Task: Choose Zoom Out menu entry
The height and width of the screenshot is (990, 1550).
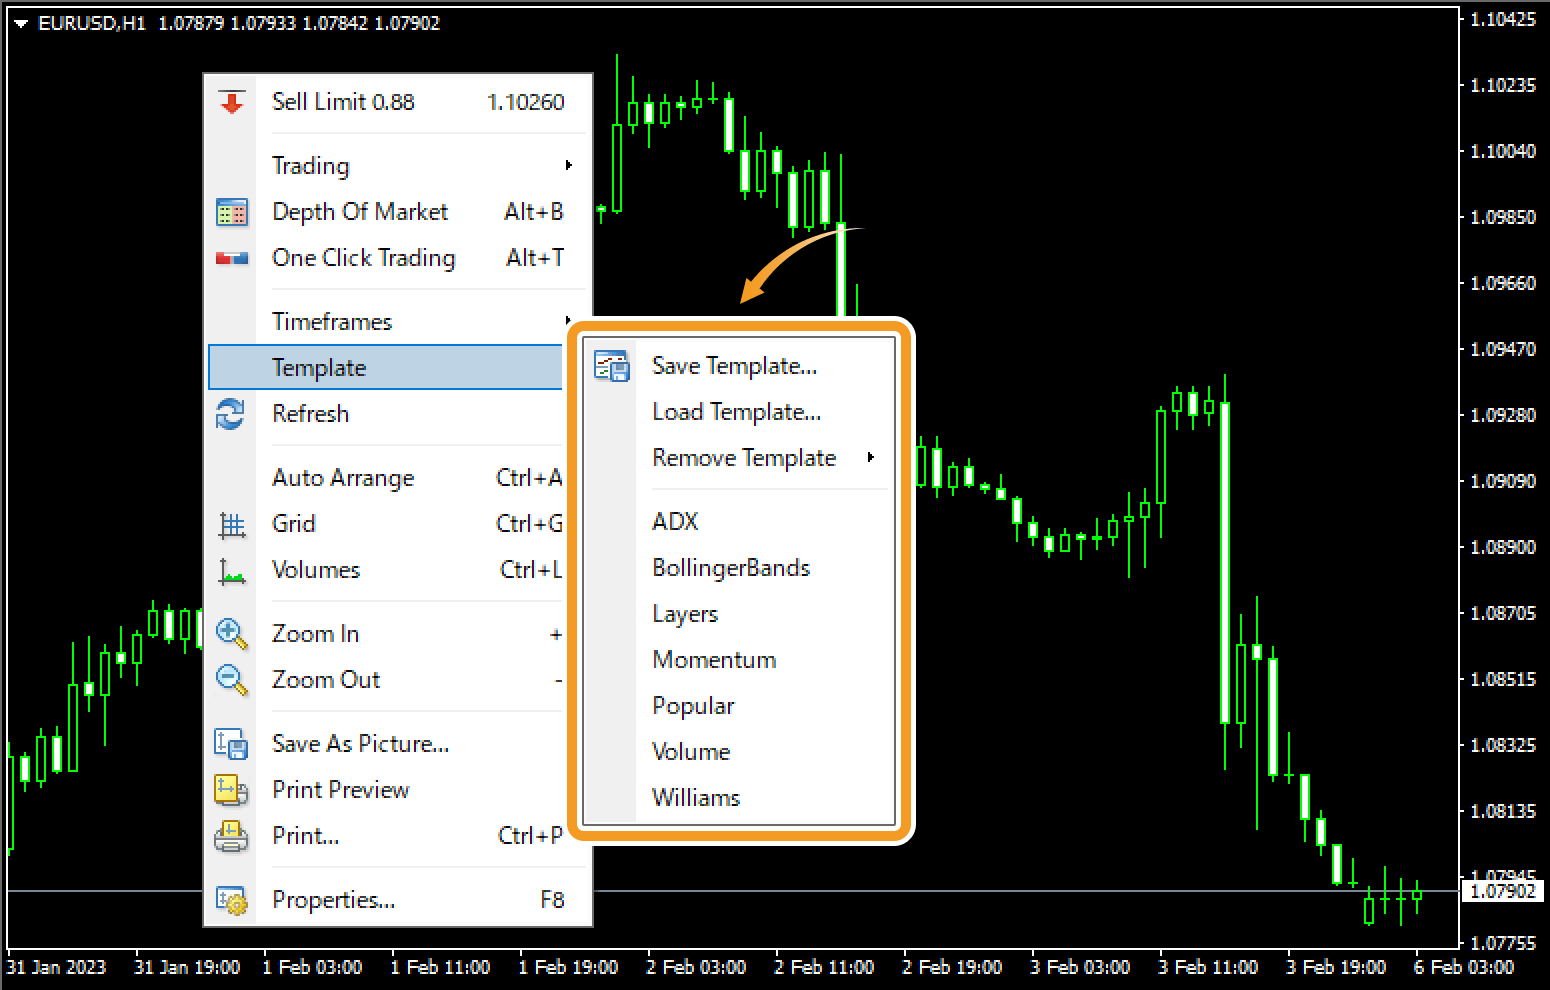Action: (x=387, y=680)
